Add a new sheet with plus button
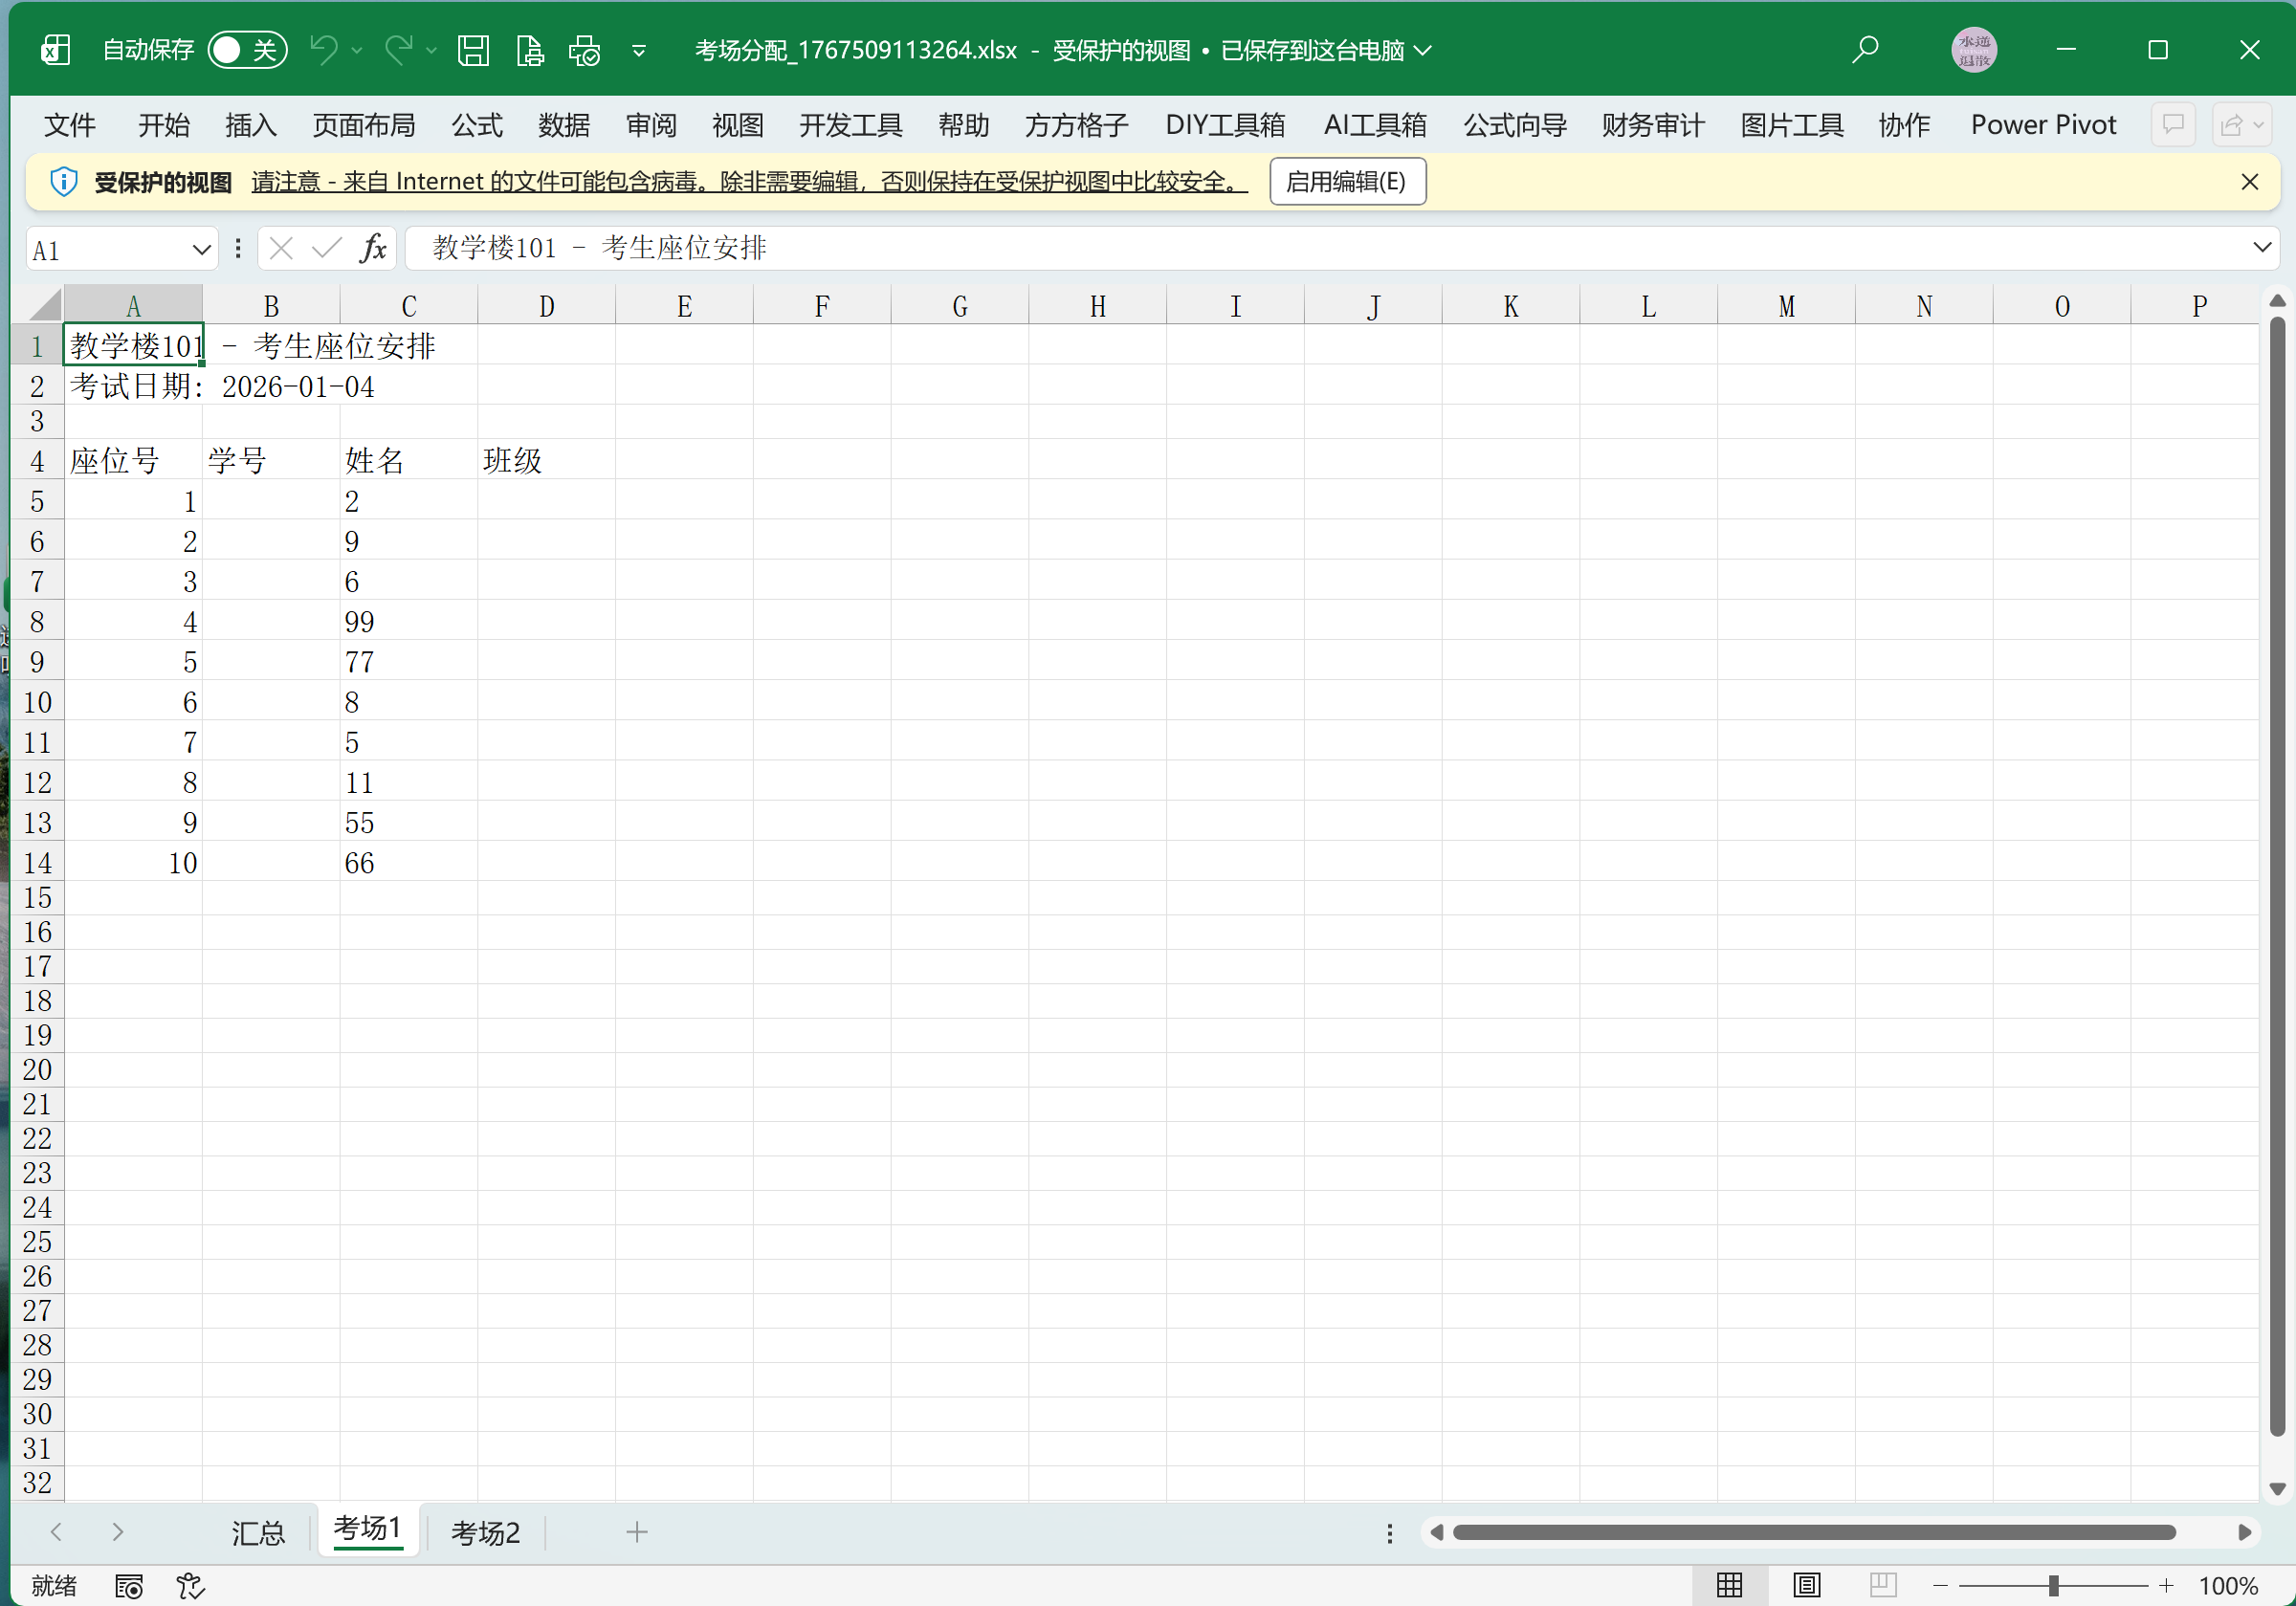 (637, 1531)
